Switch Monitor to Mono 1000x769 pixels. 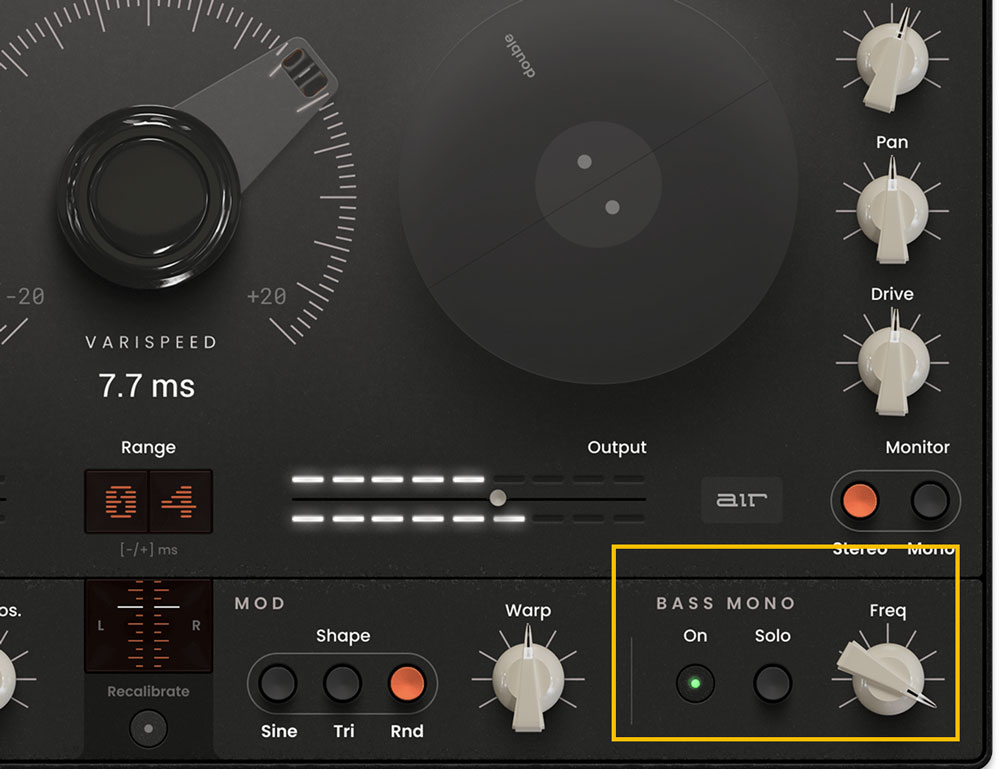[x=930, y=500]
